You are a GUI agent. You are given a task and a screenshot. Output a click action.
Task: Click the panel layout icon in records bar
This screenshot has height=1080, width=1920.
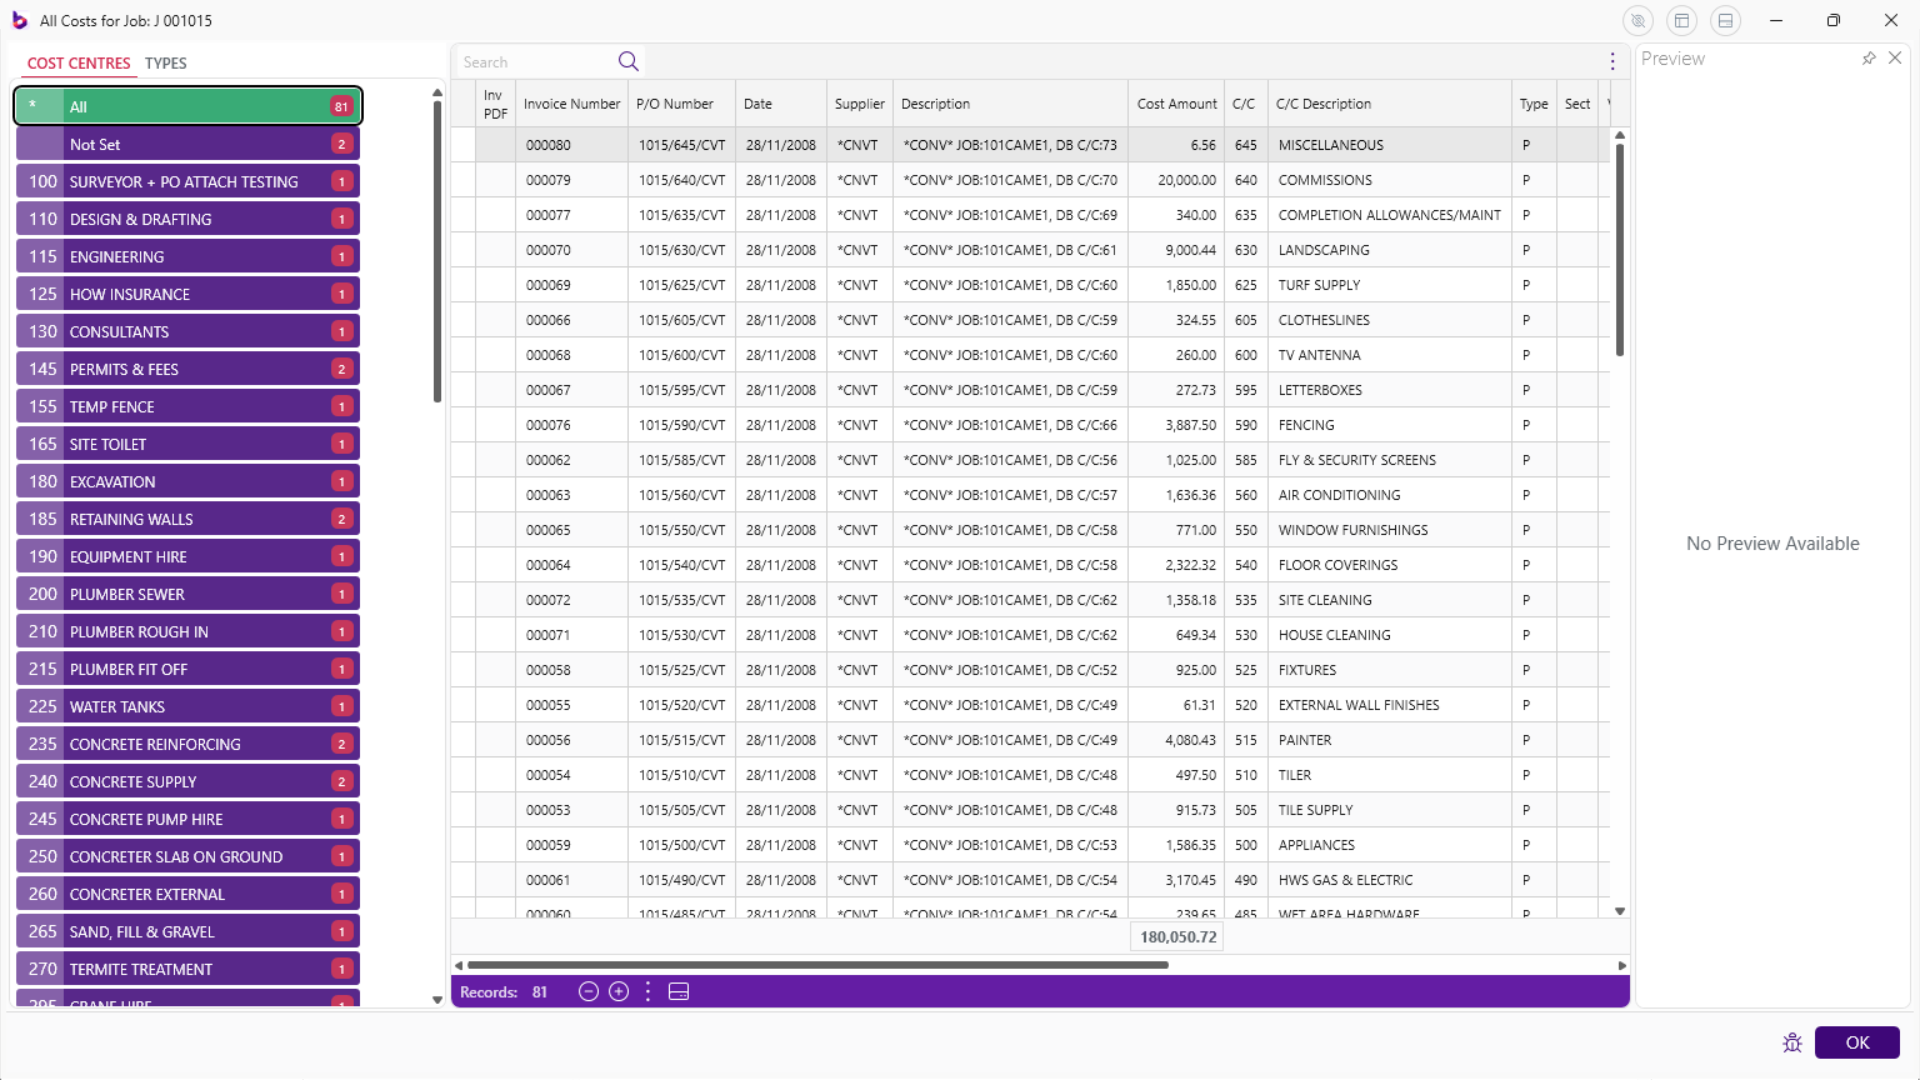[x=679, y=992]
